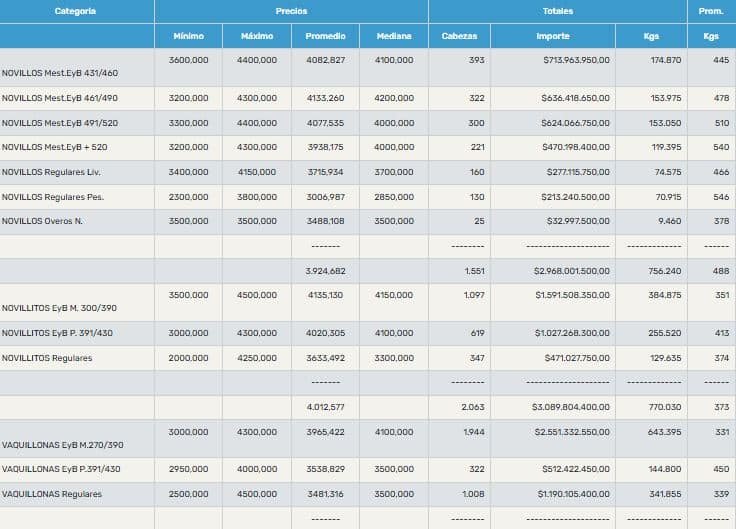Click VAQUILLONAS EyB M.270/390 category
The height and width of the screenshot is (529, 736).
click(x=63, y=444)
